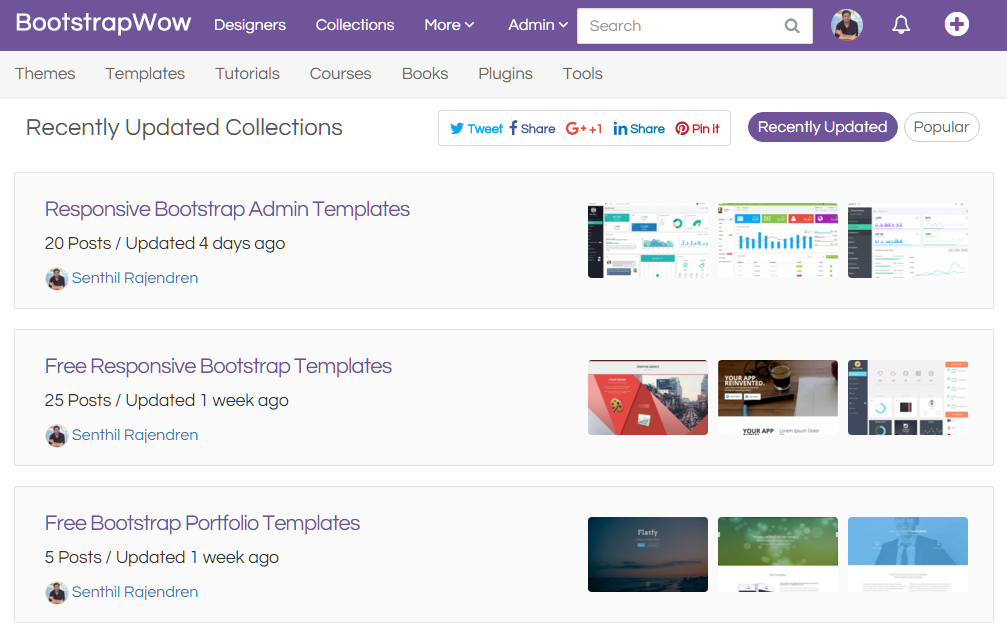Image resolution: width=1007 pixels, height=623 pixels.
Task: Open your profile via the avatar image
Action: tap(846, 24)
